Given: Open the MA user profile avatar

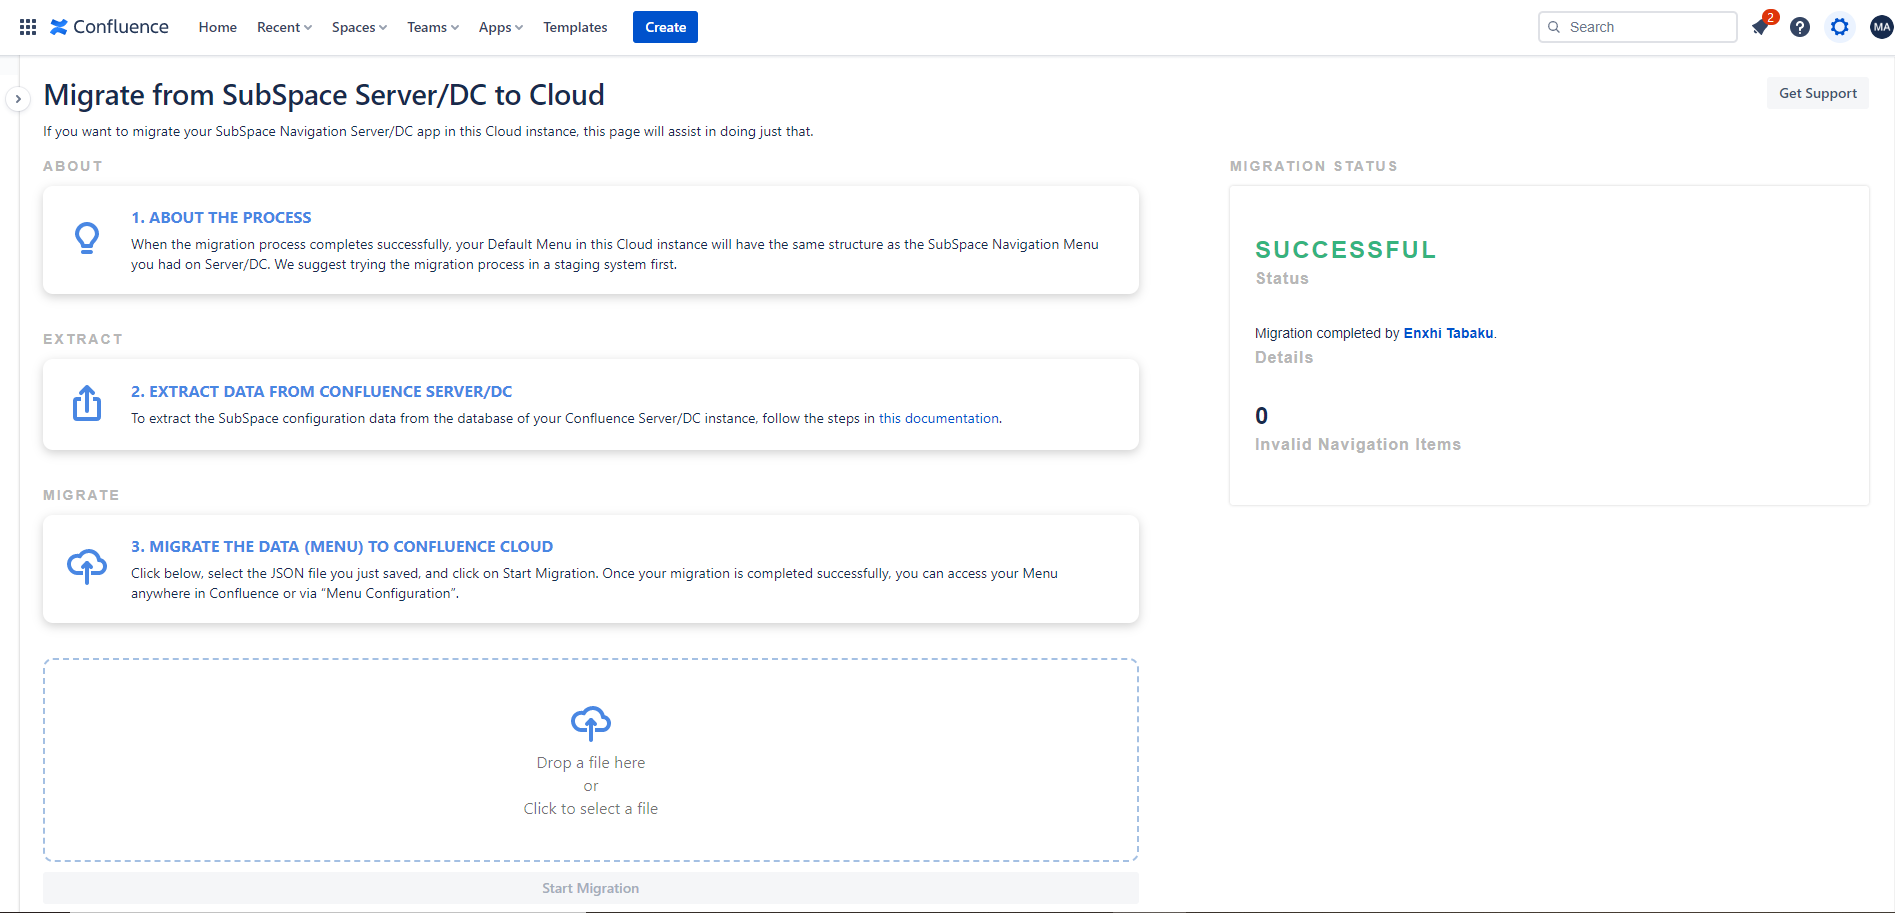Looking at the screenshot, I should point(1881,27).
